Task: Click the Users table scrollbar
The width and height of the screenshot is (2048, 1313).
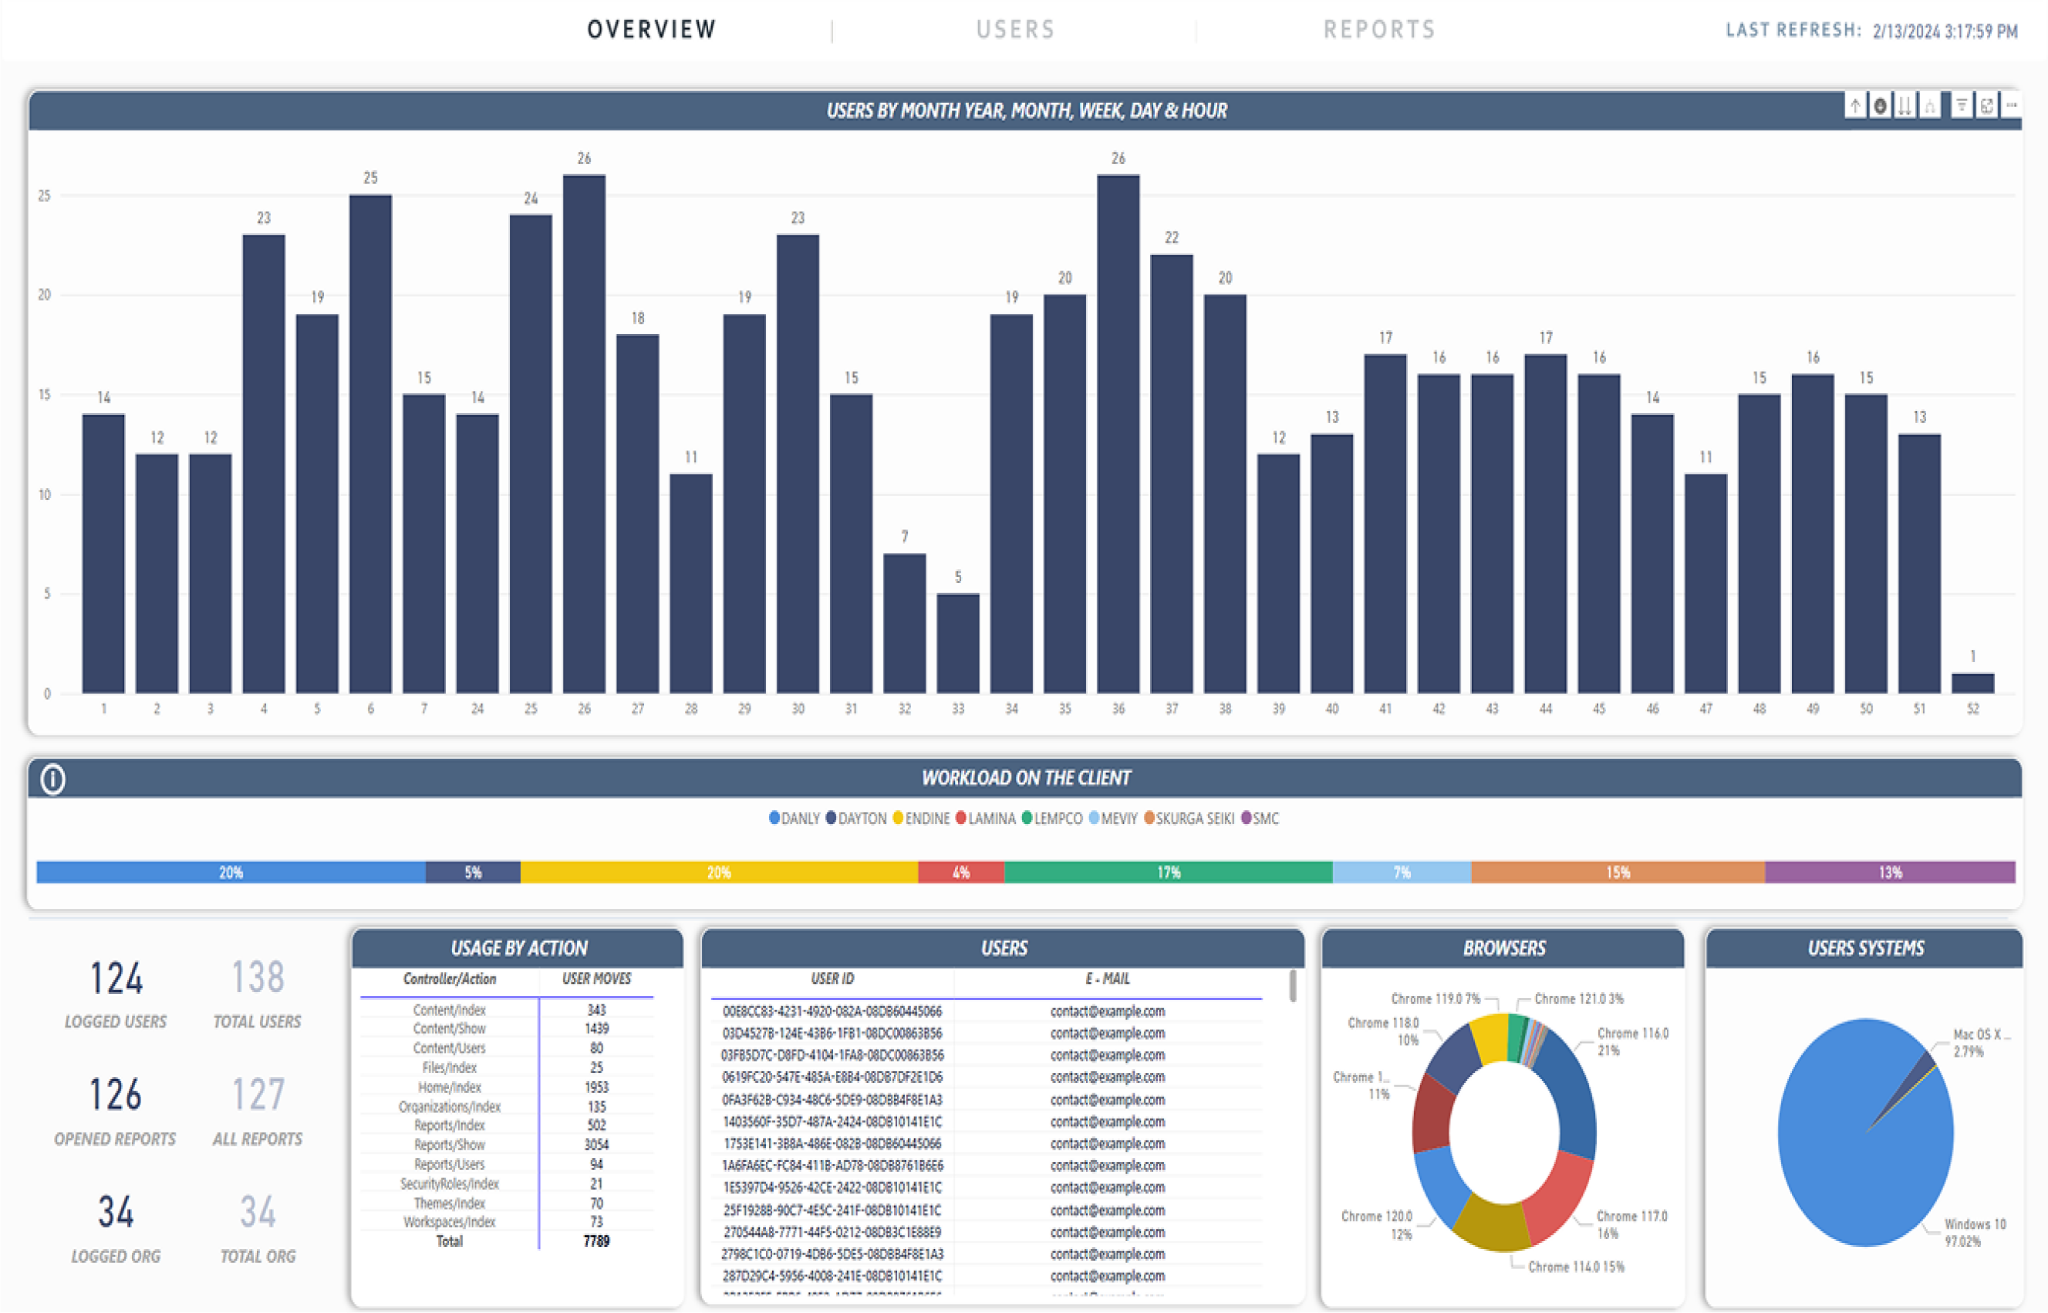Action: [x=1293, y=986]
